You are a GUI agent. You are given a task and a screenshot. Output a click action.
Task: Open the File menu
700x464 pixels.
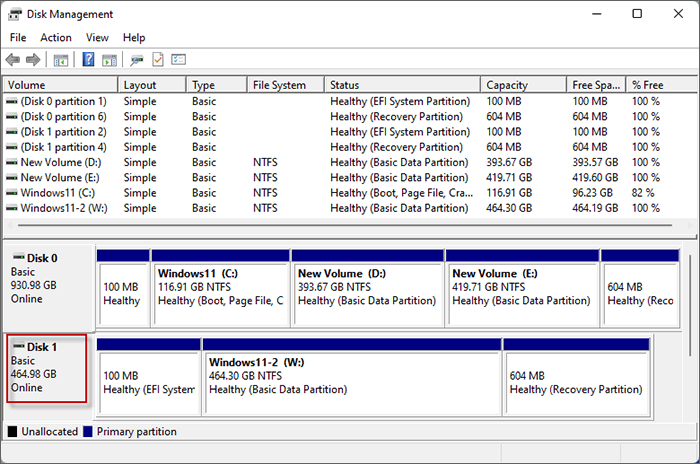pos(18,37)
